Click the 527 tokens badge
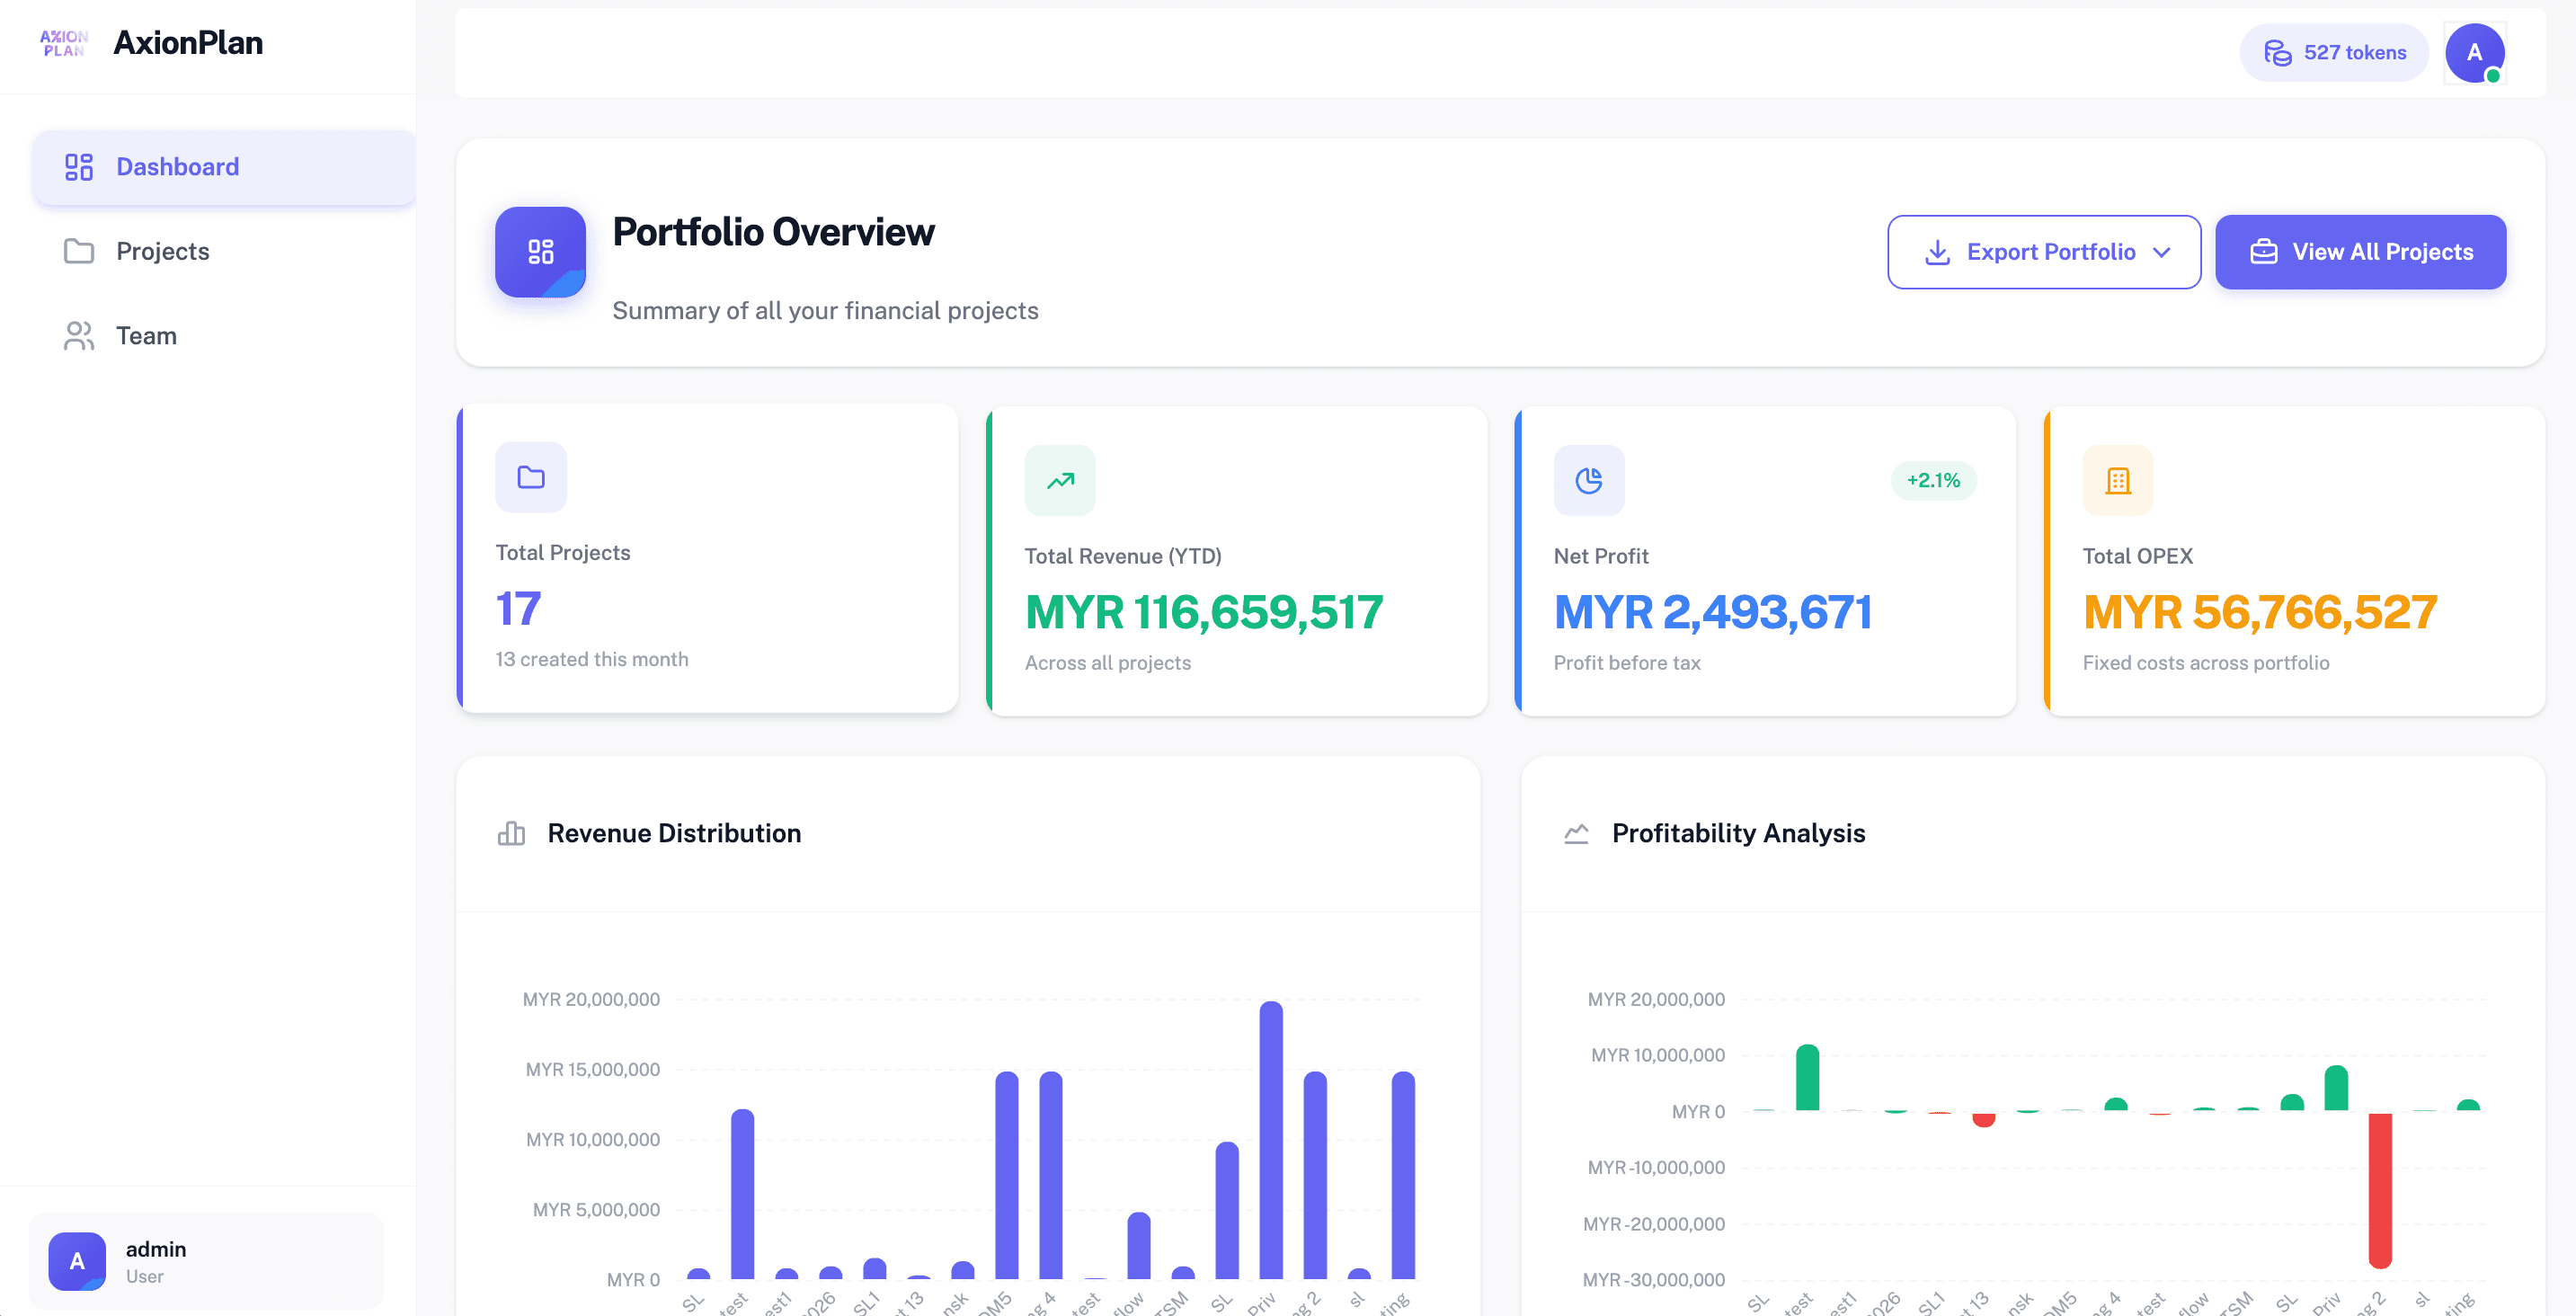 click(2334, 53)
